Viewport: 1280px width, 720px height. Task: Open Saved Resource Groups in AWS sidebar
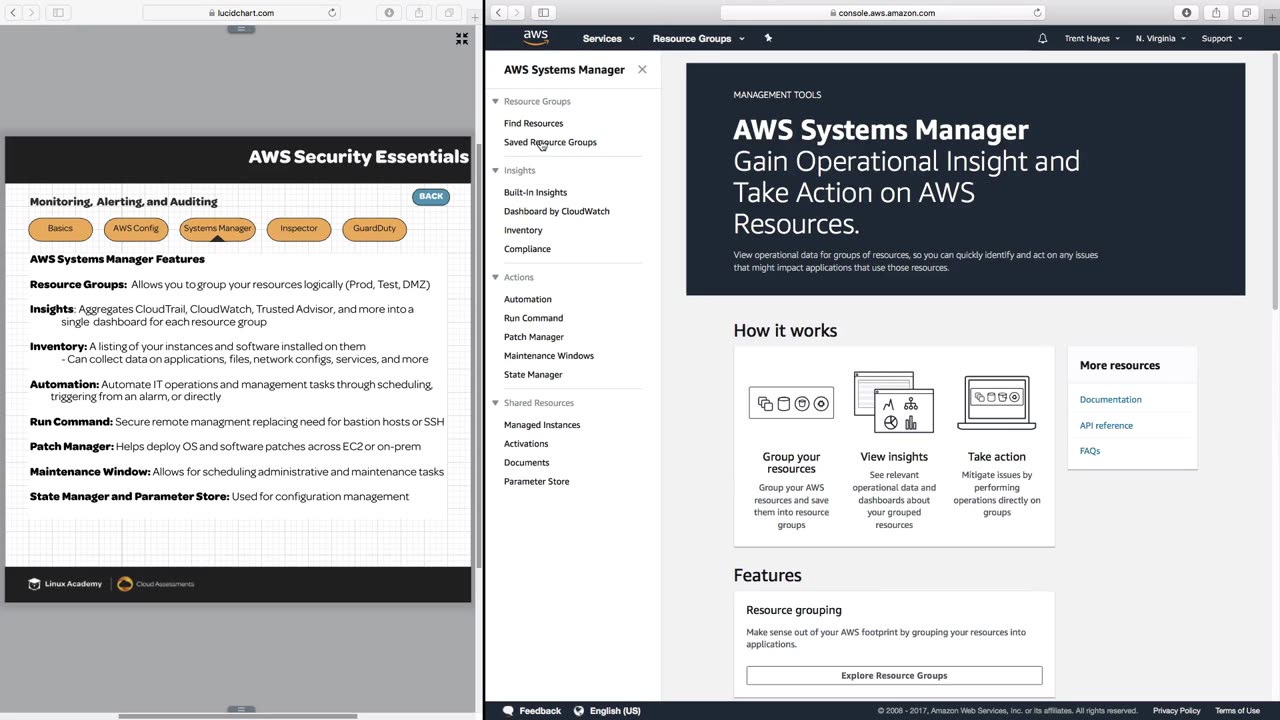coord(550,142)
